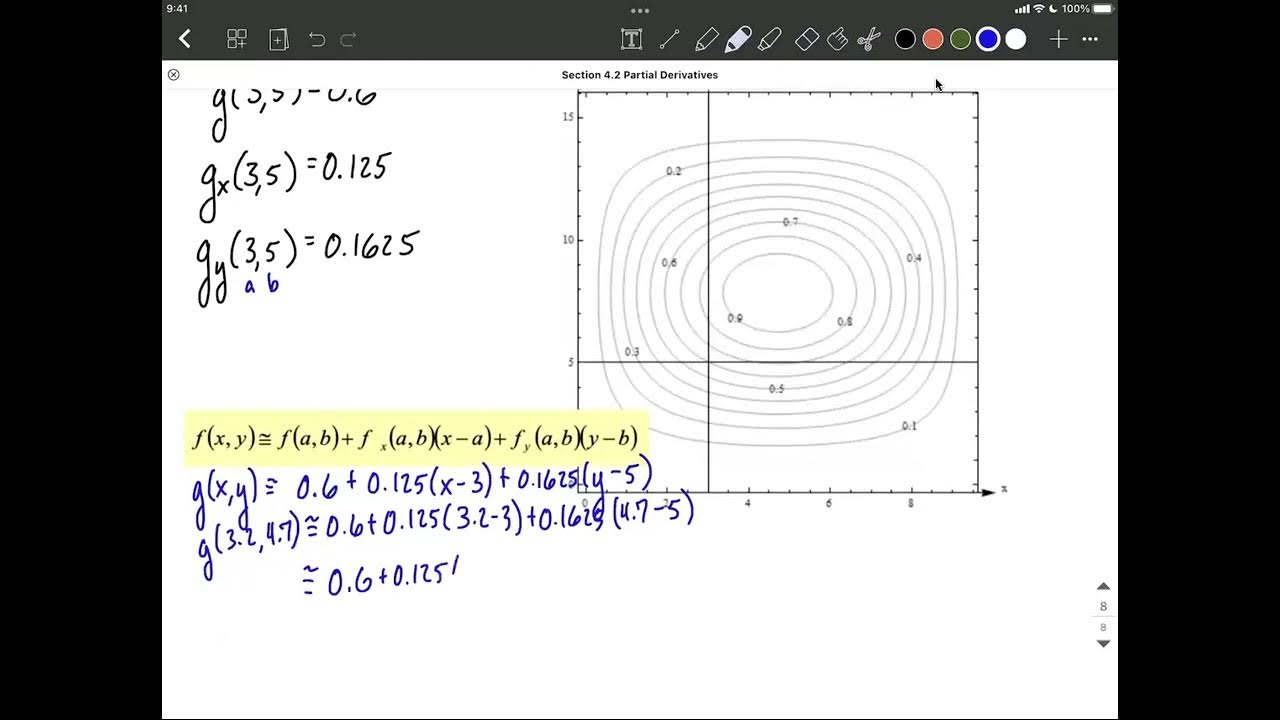Tap the 0.9 contour label on graph
The height and width of the screenshot is (720, 1280).
click(735, 318)
